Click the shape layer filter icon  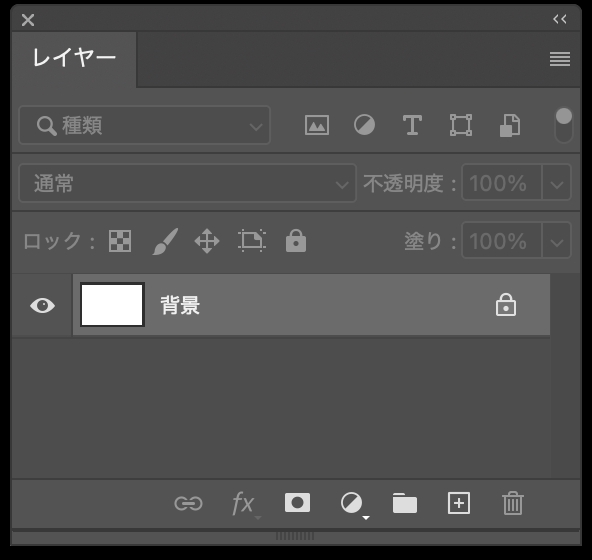[461, 125]
